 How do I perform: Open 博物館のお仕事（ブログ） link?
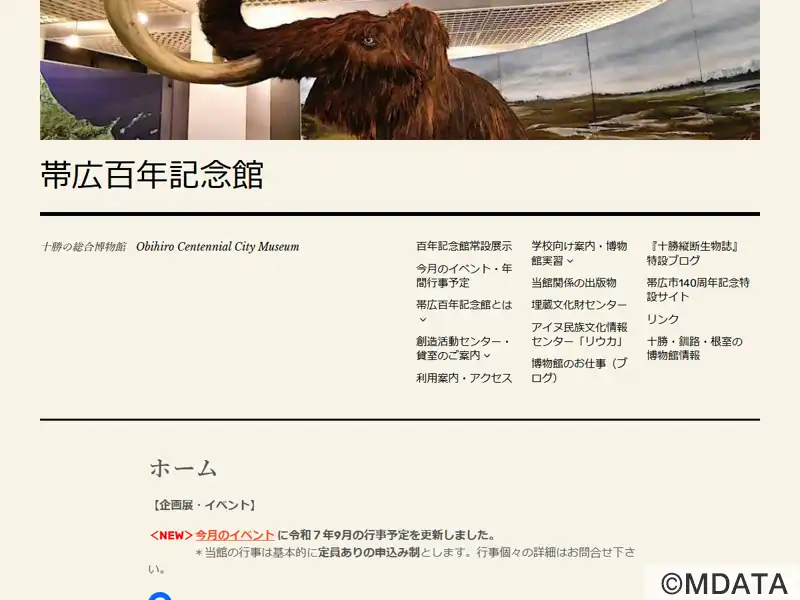579,370
